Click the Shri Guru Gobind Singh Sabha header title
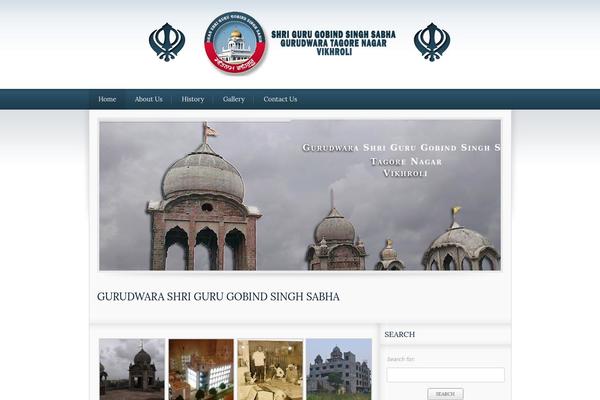The image size is (600, 400). tap(333, 43)
